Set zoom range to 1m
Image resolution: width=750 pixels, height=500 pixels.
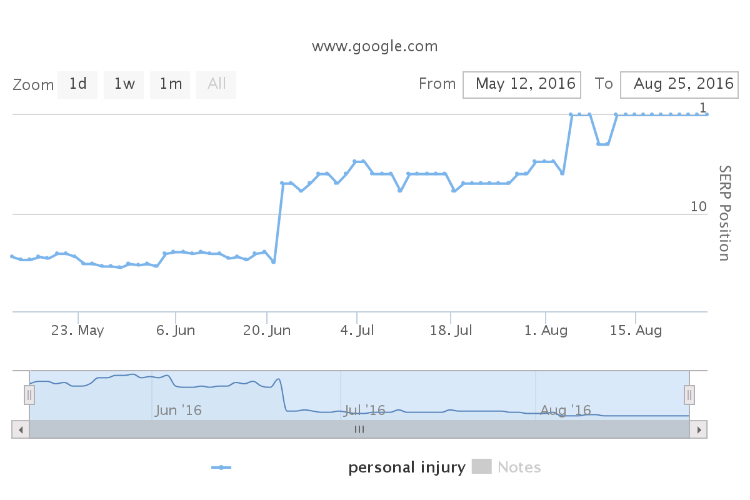point(170,85)
